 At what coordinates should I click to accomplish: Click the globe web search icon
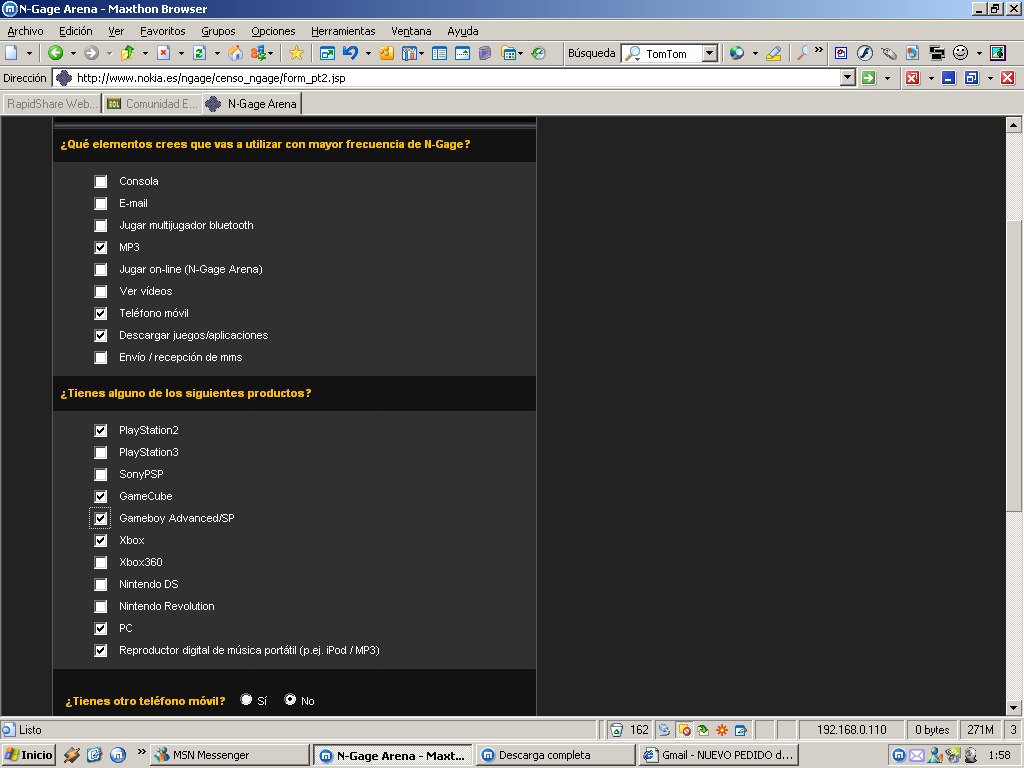coord(737,54)
